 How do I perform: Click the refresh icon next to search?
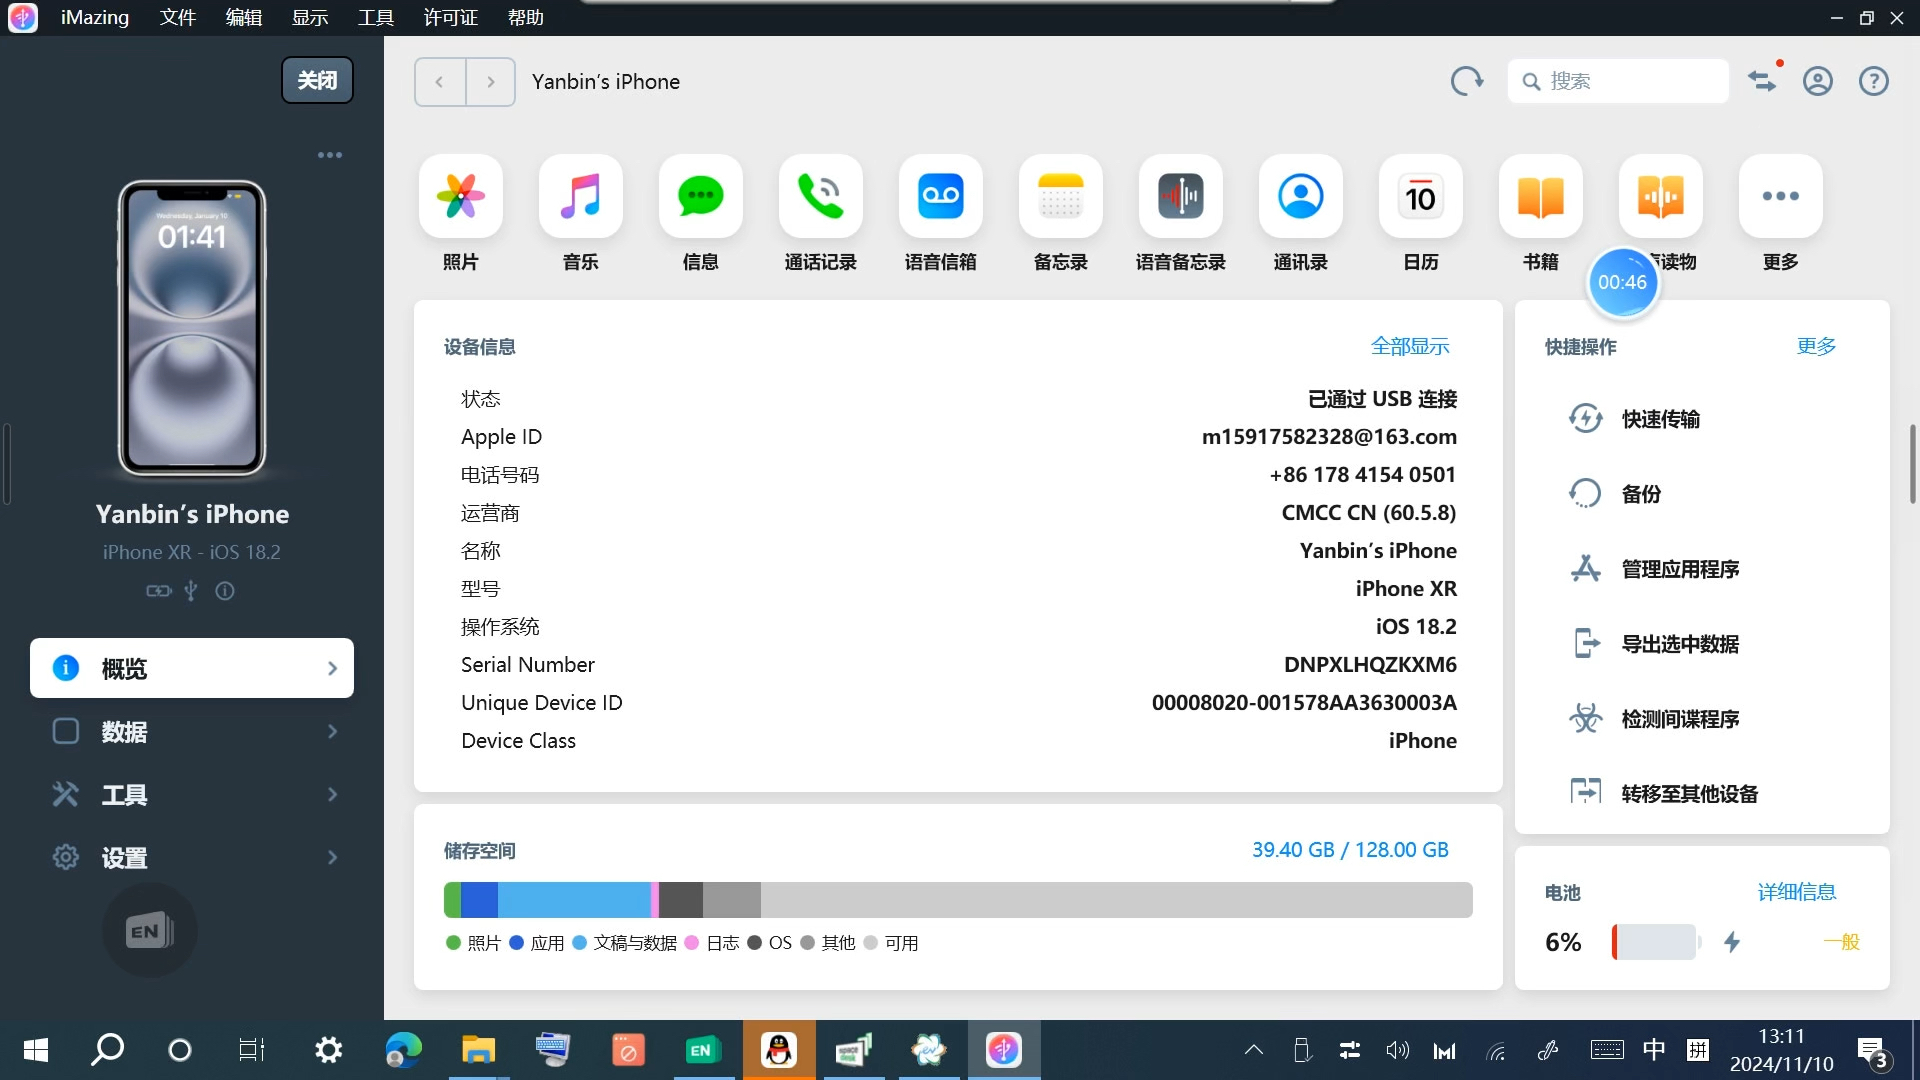click(1466, 81)
